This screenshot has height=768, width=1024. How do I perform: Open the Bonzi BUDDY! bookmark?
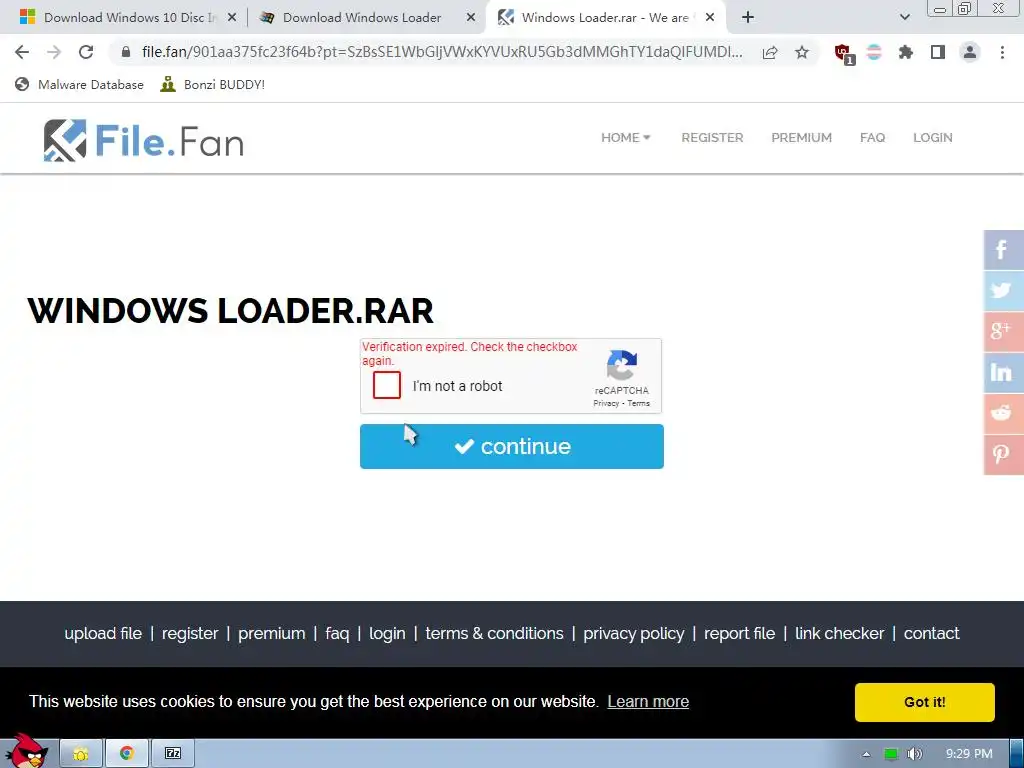pos(213,84)
